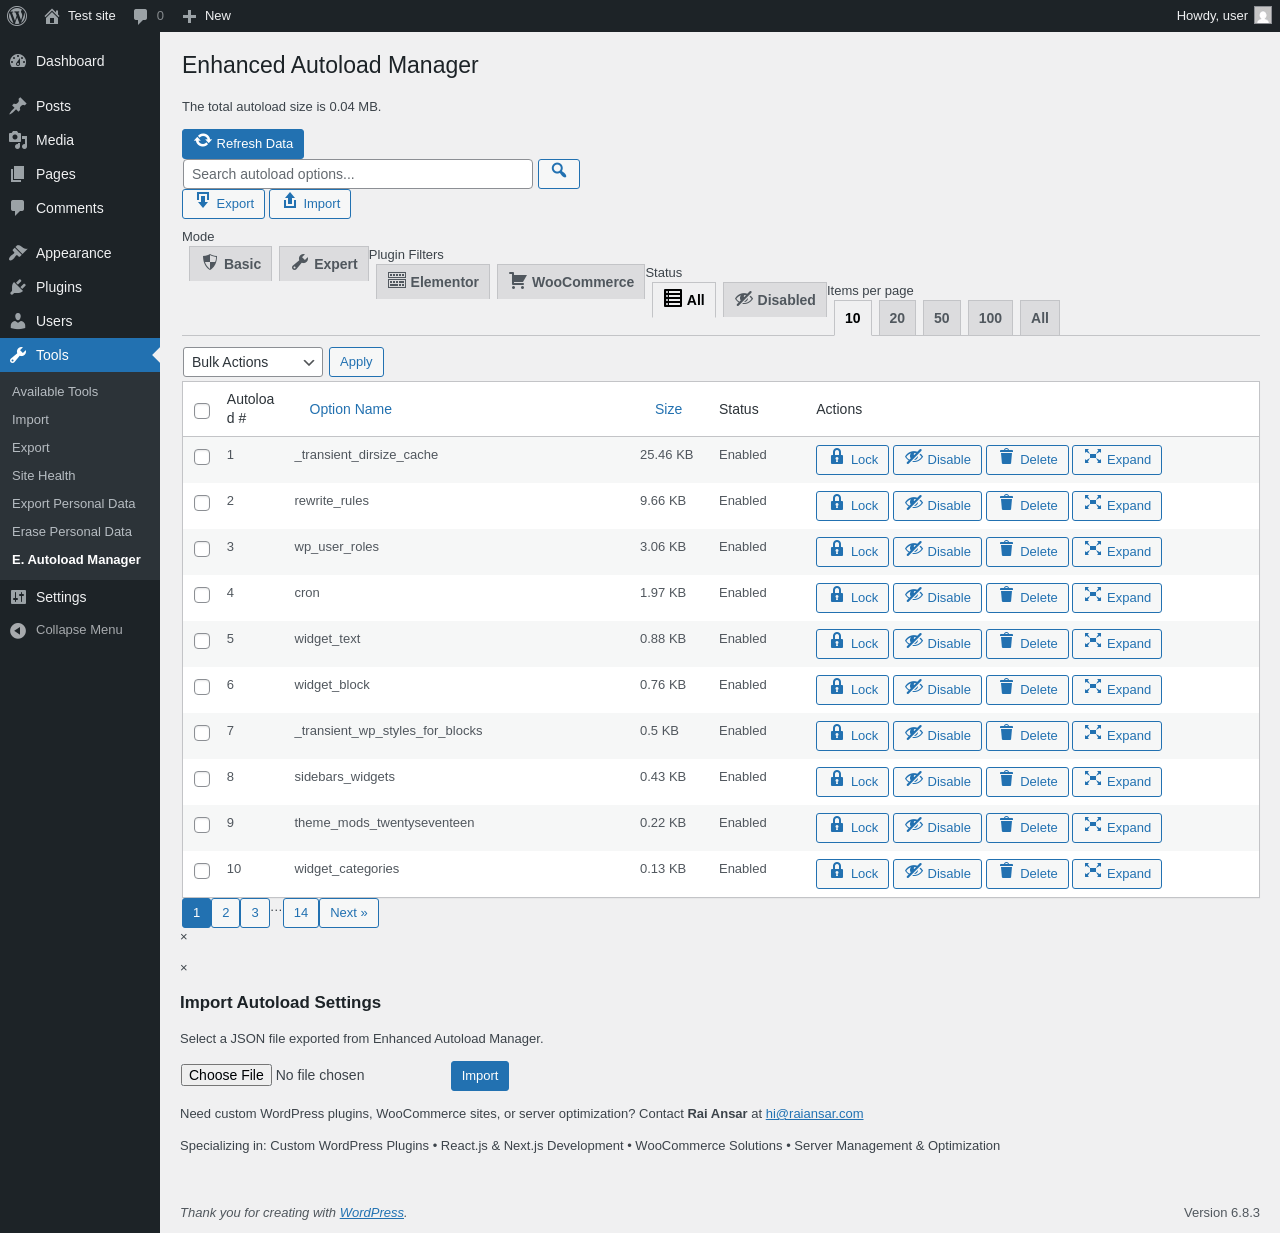Click the expand arrows icon for wp_user_roles

1093,548
